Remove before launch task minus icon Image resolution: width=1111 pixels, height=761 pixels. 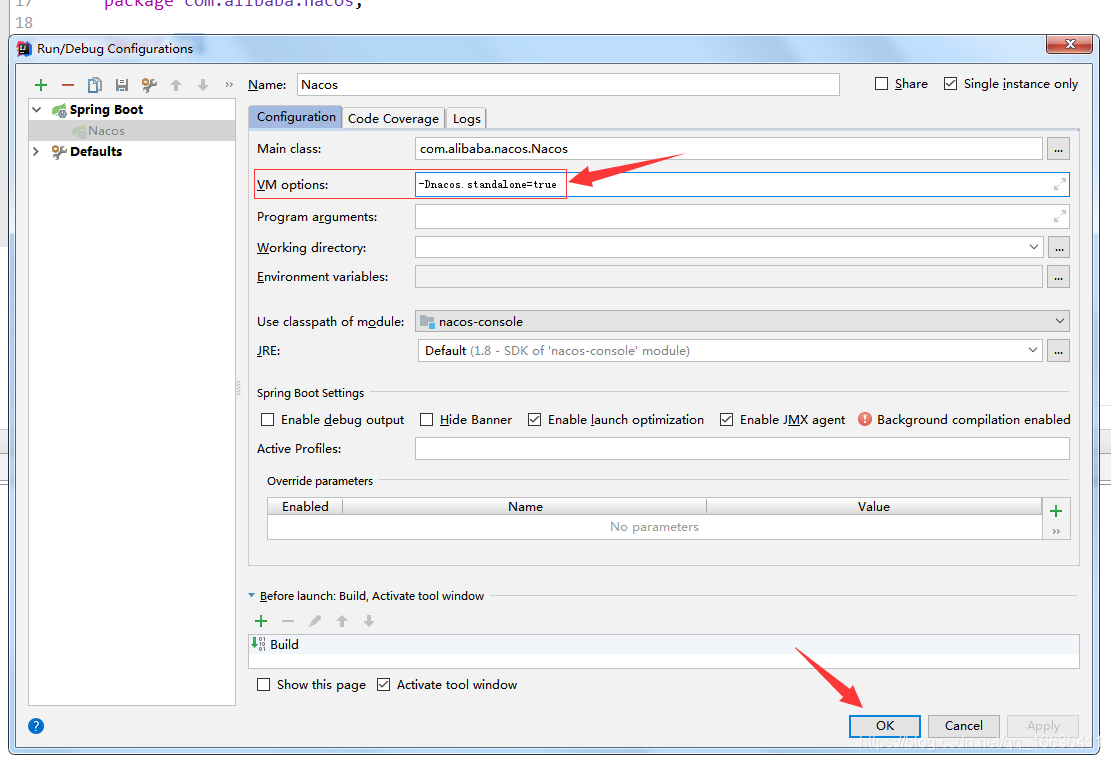coord(288,621)
